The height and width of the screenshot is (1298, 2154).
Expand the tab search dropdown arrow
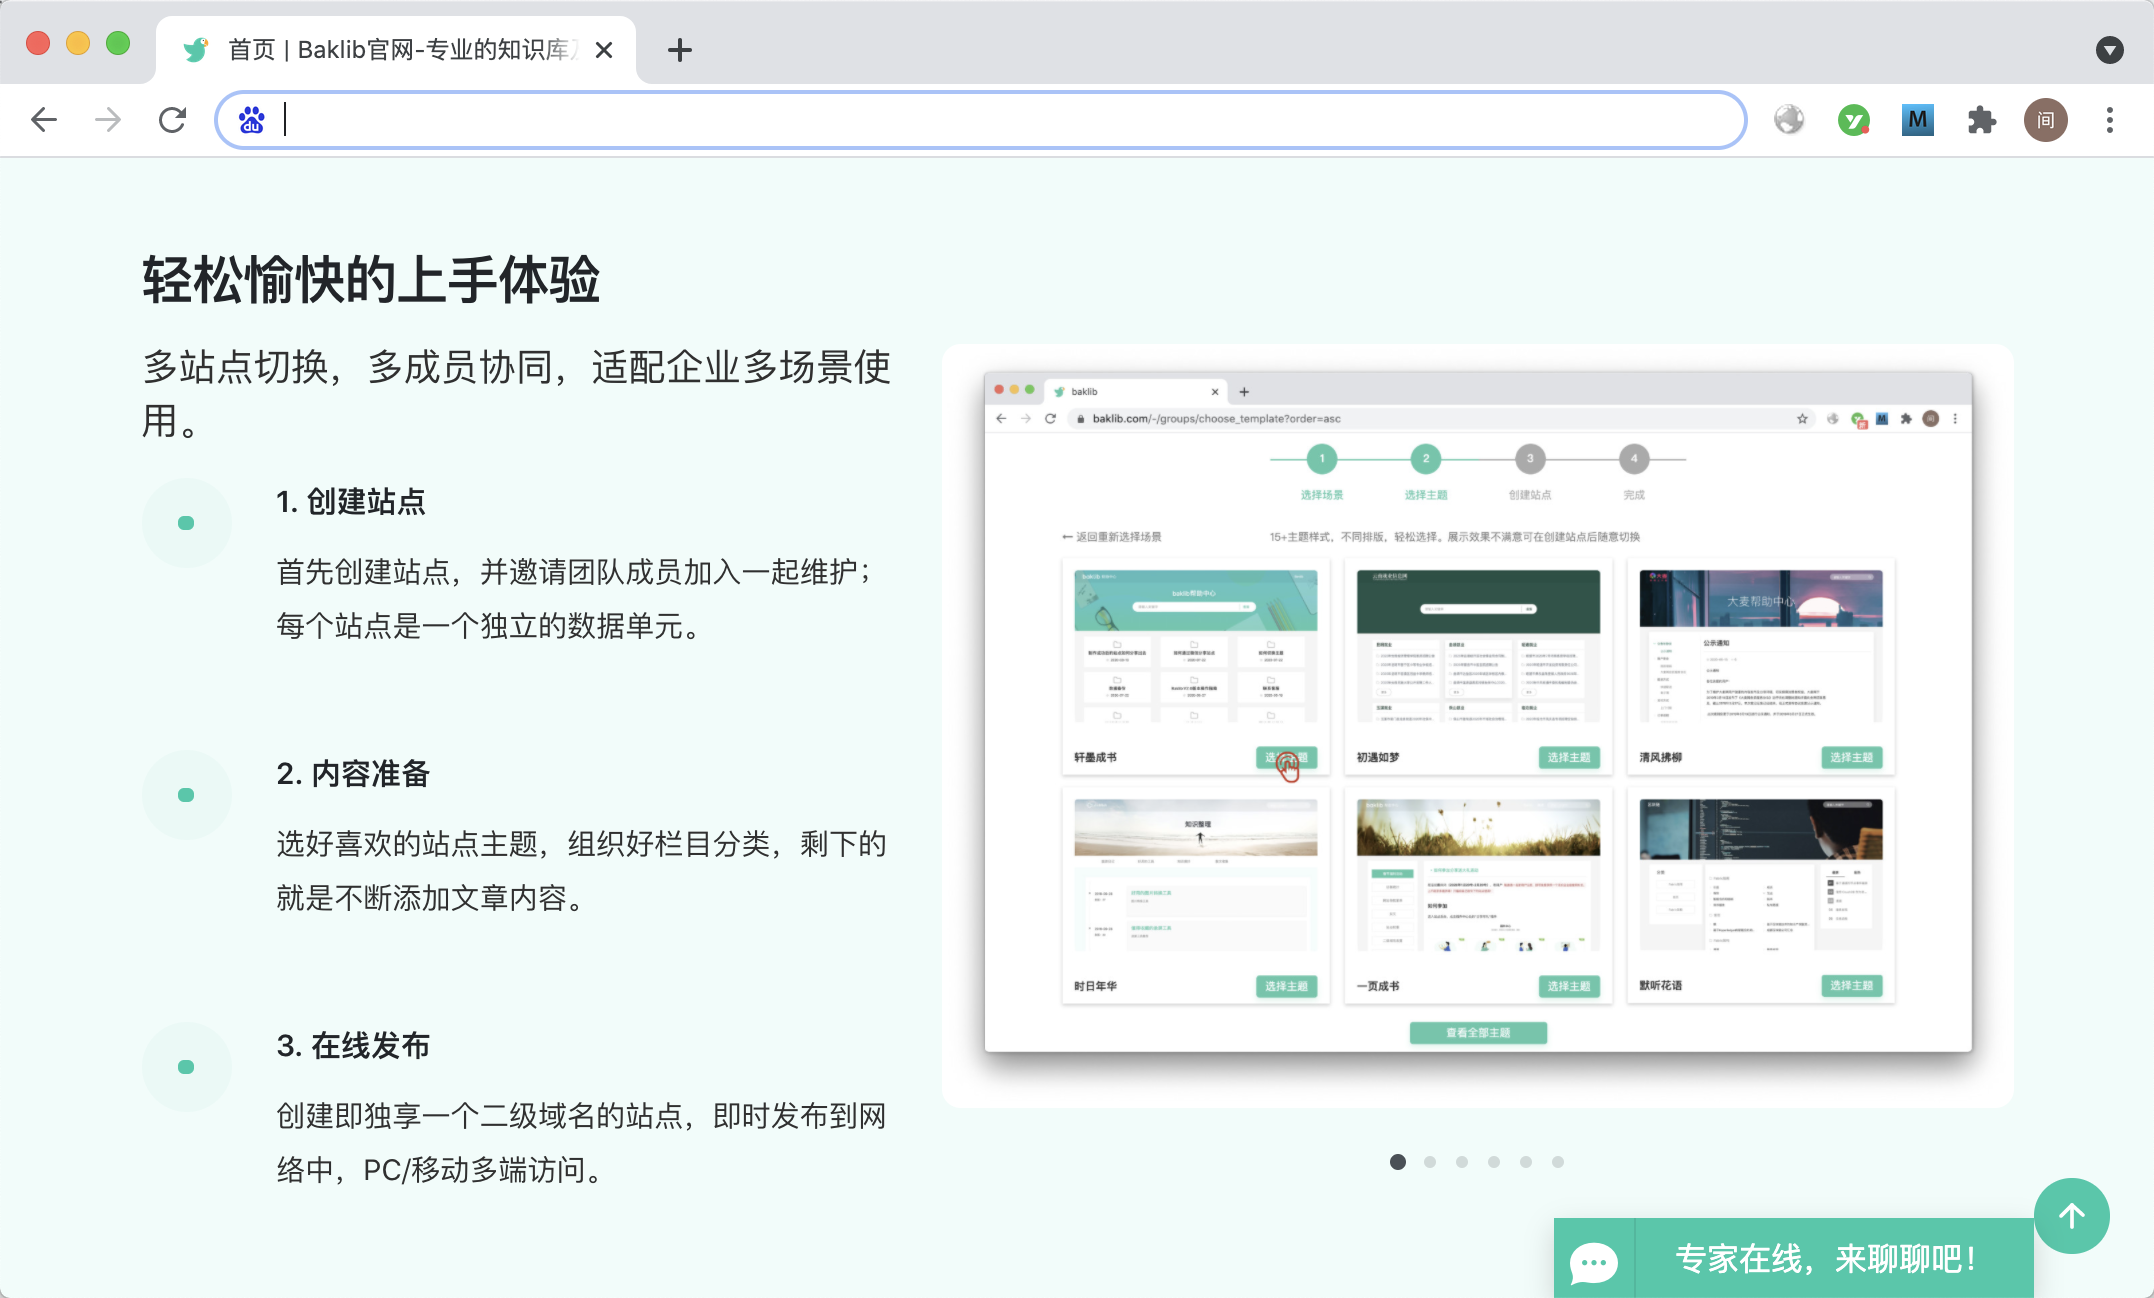pyautogui.click(x=2109, y=50)
